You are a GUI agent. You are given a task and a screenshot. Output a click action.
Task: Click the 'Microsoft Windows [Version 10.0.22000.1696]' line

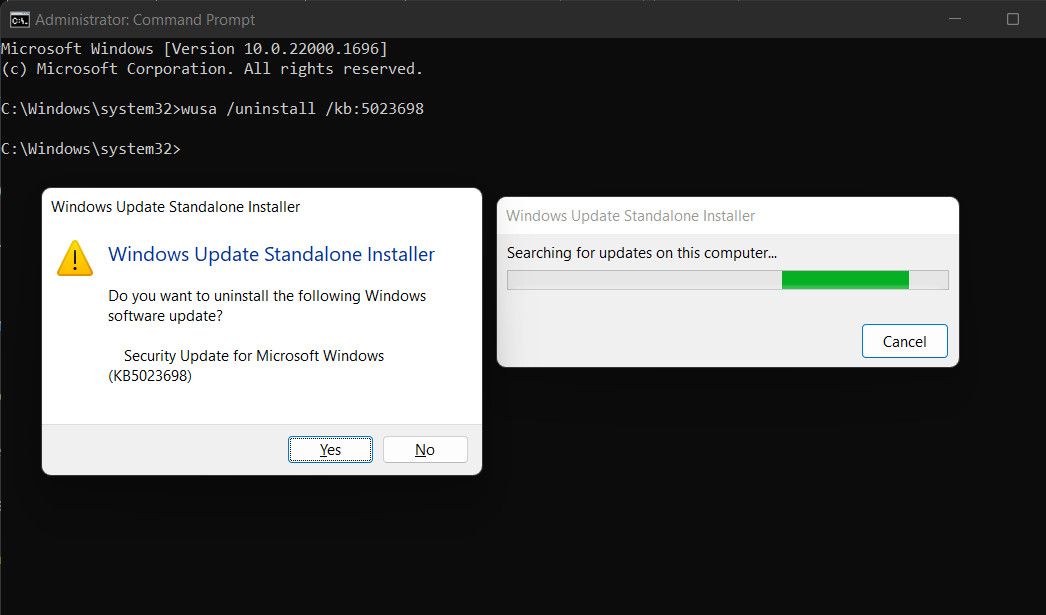(x=194, y=49)
